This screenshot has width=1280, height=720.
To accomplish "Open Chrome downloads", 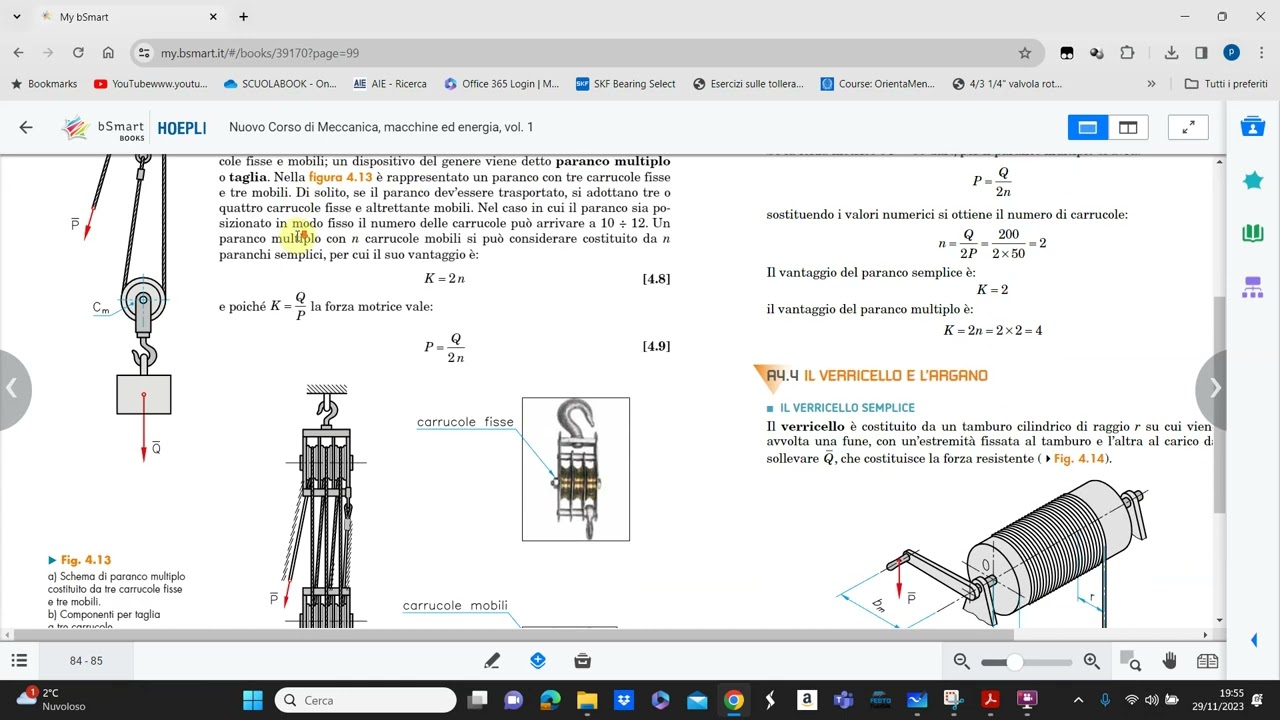I will [1172, 53].
